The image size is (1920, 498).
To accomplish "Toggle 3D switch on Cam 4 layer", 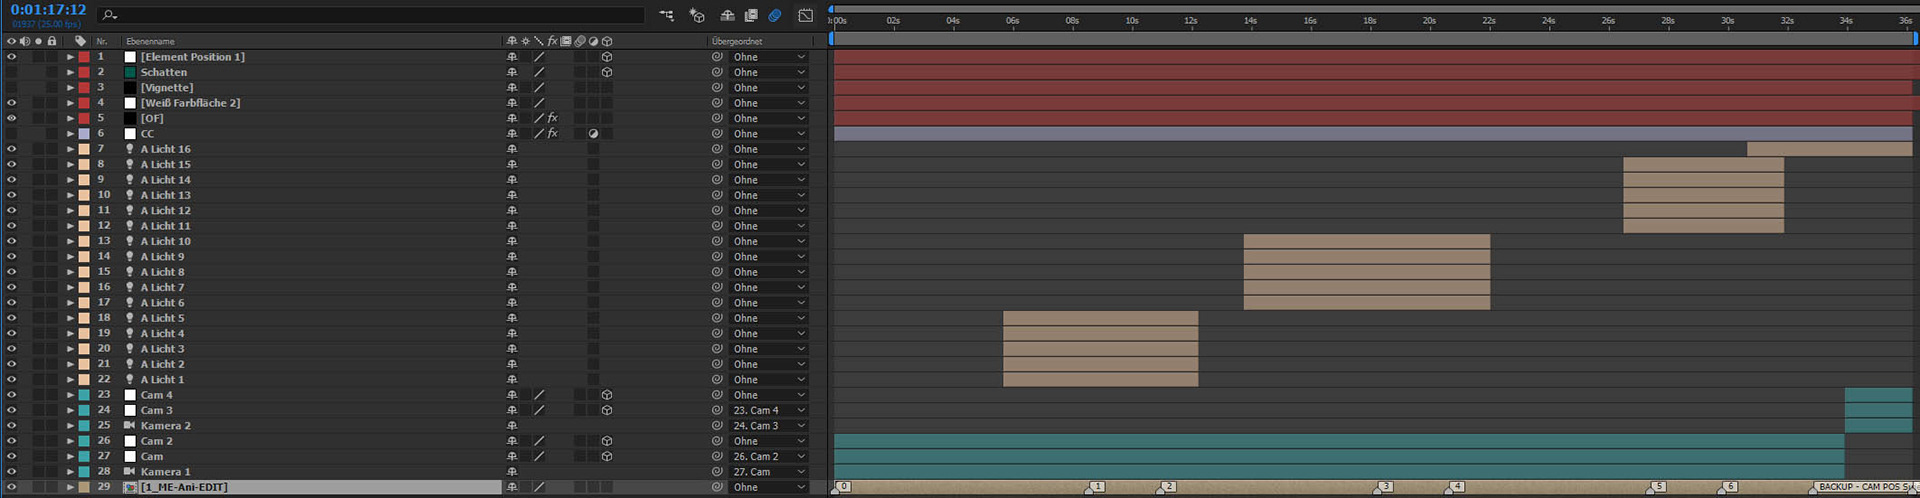I will pos(607,395).
